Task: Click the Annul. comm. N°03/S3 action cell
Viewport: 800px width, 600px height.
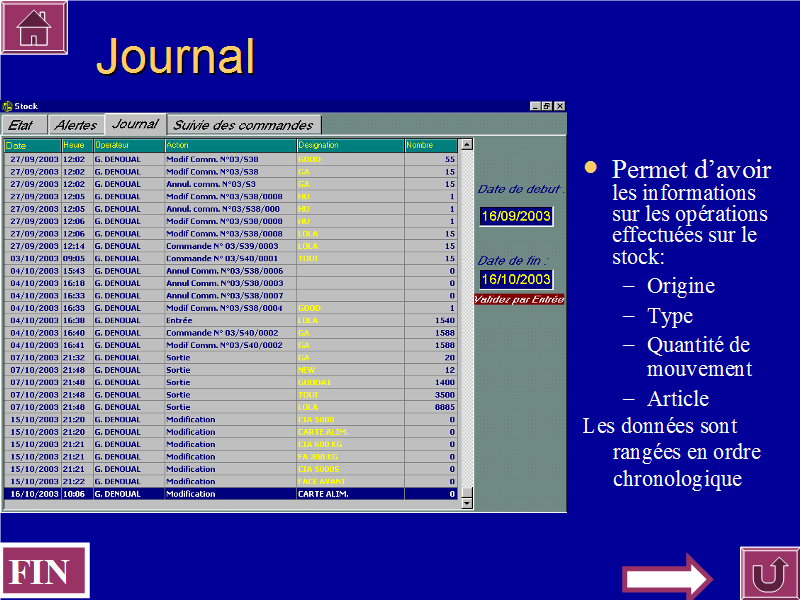Action: [231, 184]
